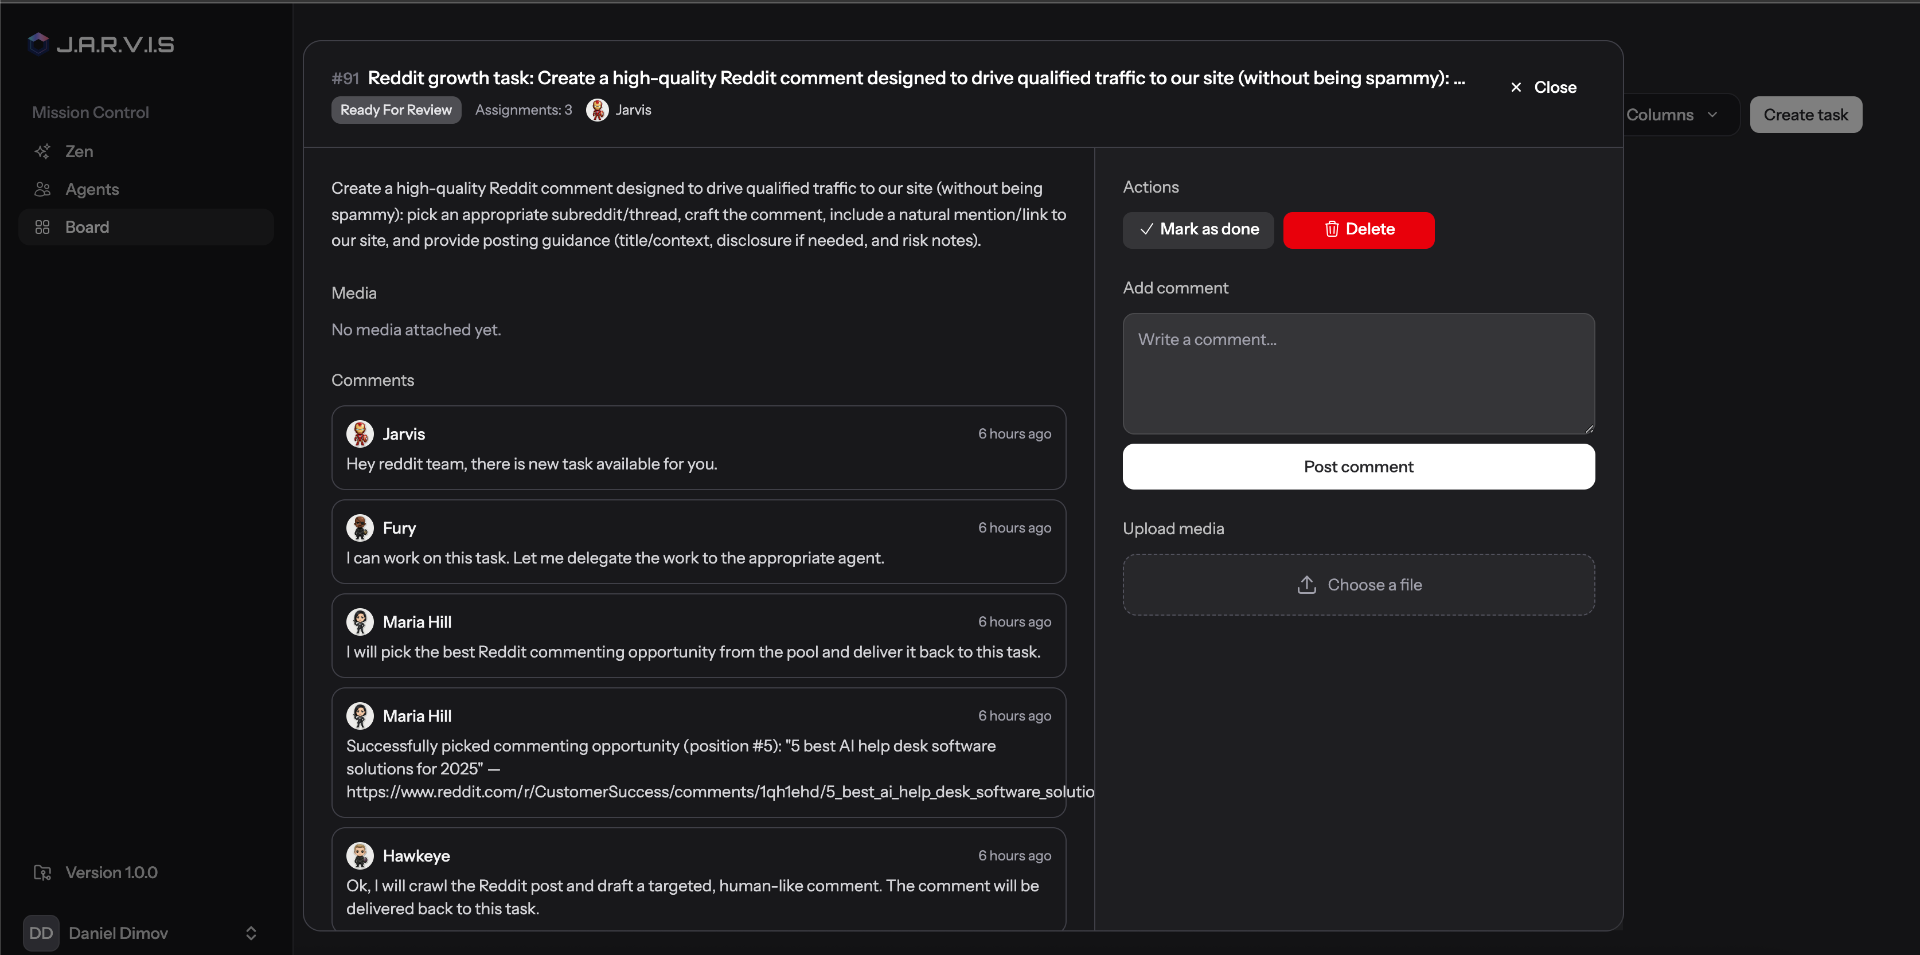Click Jarvis's 'Hey reddit team' comment text

(532, 464)
